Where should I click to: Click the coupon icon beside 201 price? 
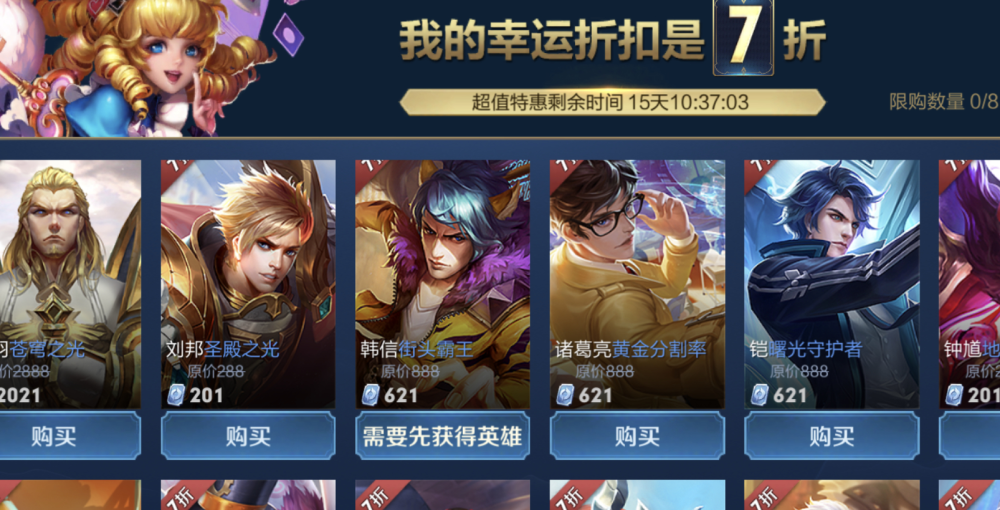point(176,395)
